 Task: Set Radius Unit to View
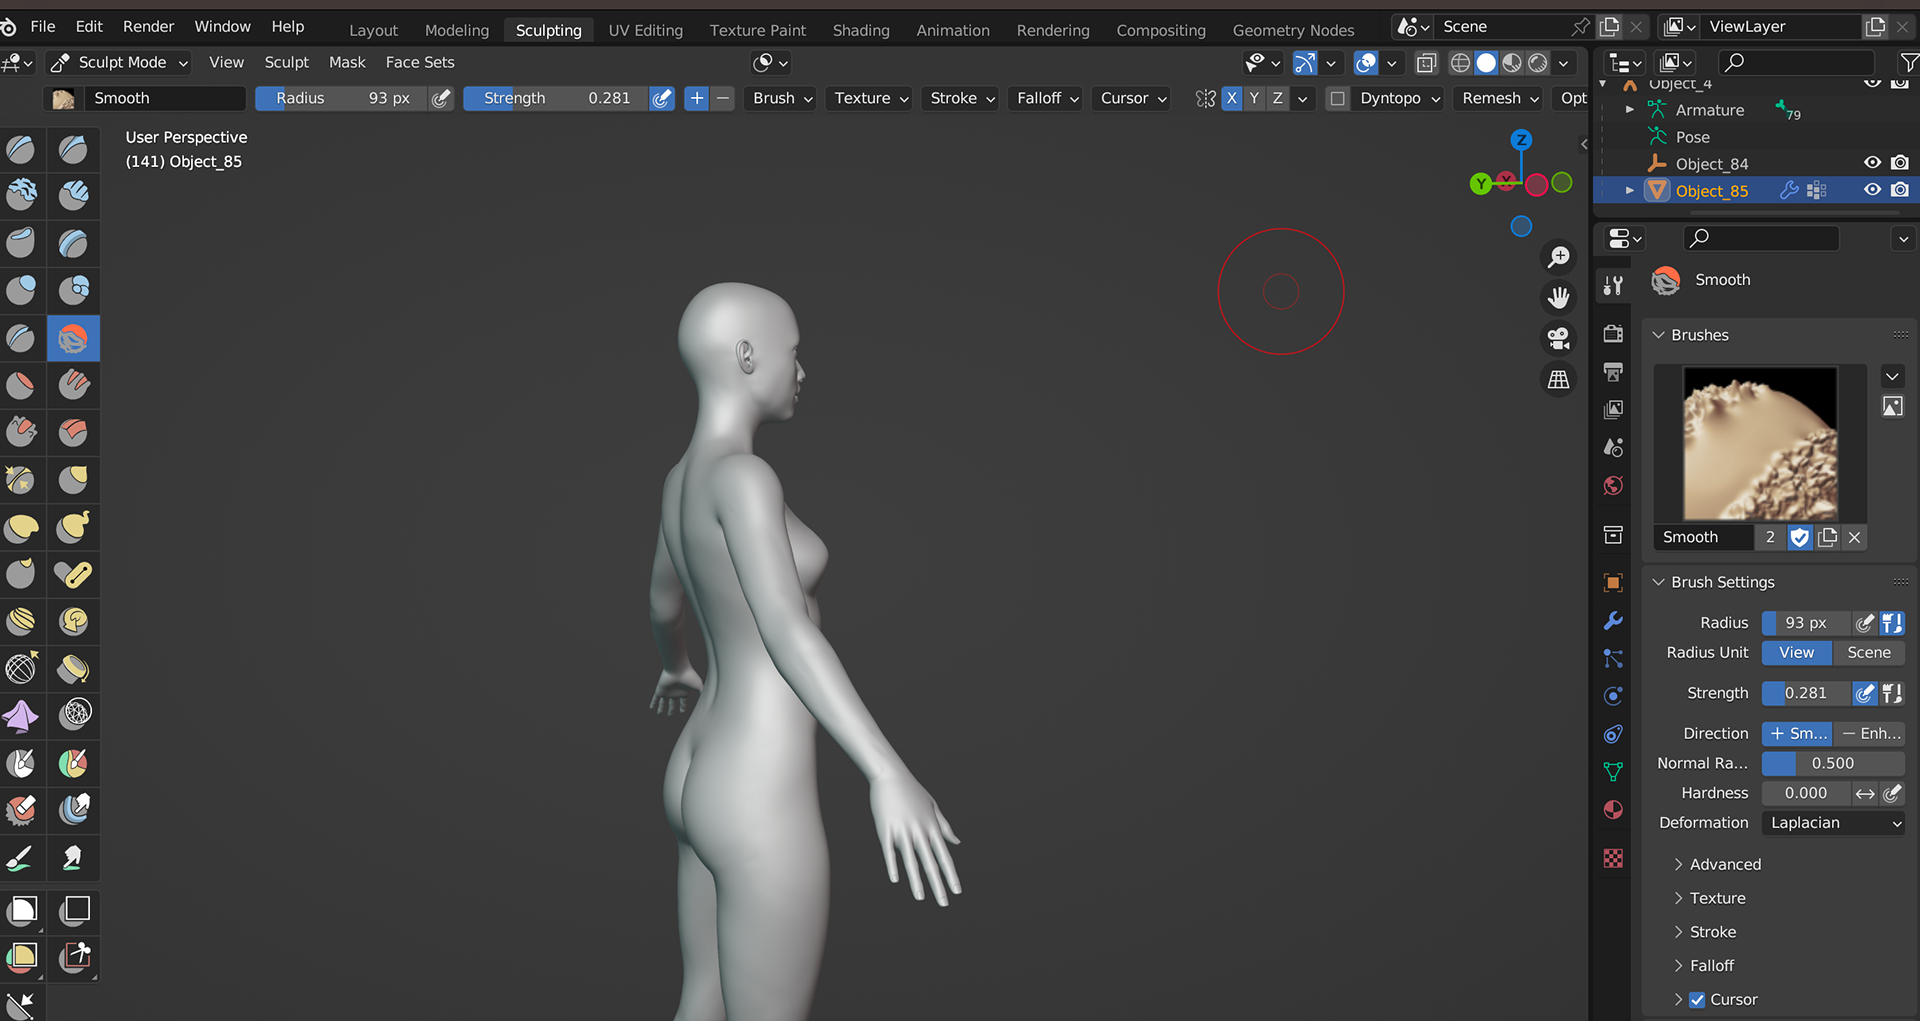pyautogui.click(x=1796, y=652)
